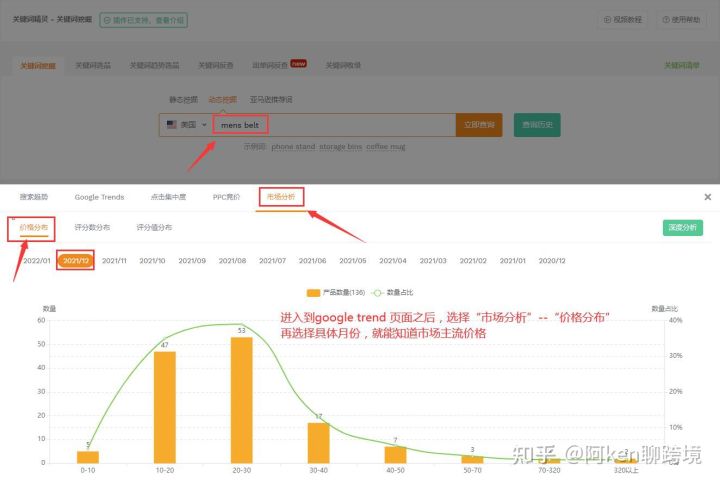
Task: Select month 2021/10
Action: click(152, 260)
